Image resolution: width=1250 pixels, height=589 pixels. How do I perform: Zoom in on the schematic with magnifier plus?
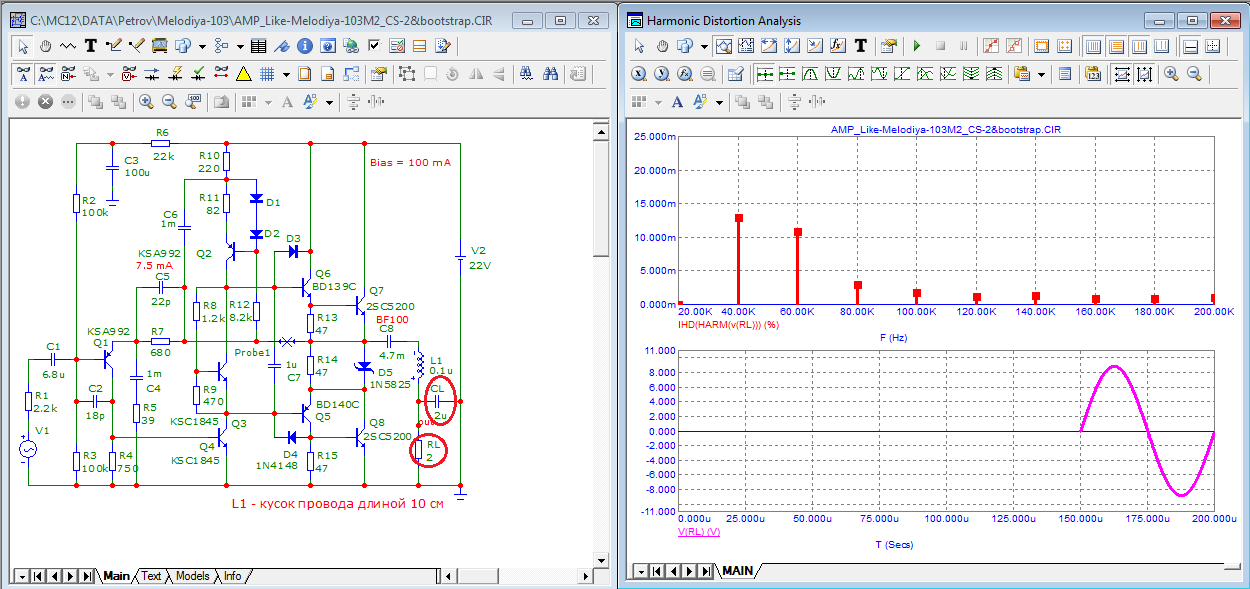click(x=146, y=101)
